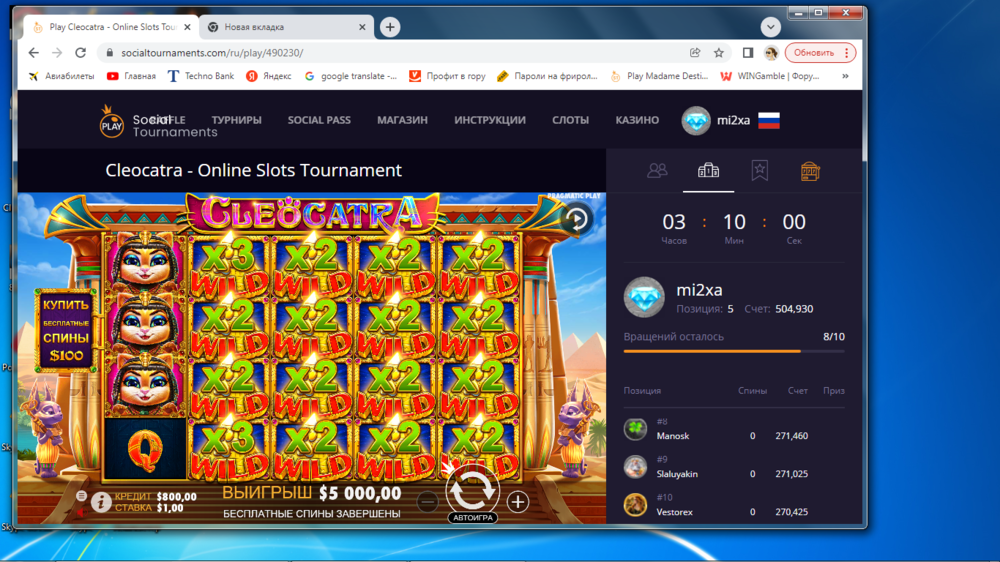This screenshot has width=1000, height=562.
Task: Open the orange slot machine tab icon
Action: point(810,171)
